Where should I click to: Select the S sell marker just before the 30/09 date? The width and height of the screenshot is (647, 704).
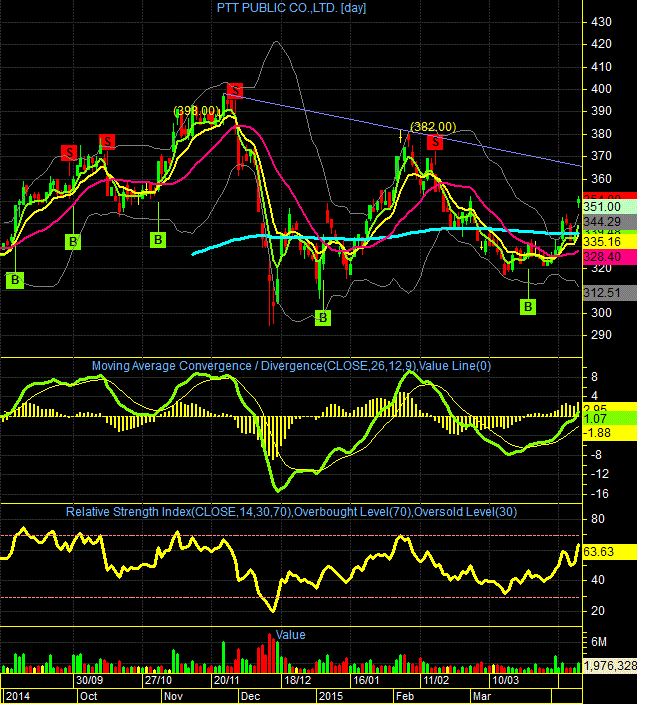pyautogui.click(x=69, y=153)
